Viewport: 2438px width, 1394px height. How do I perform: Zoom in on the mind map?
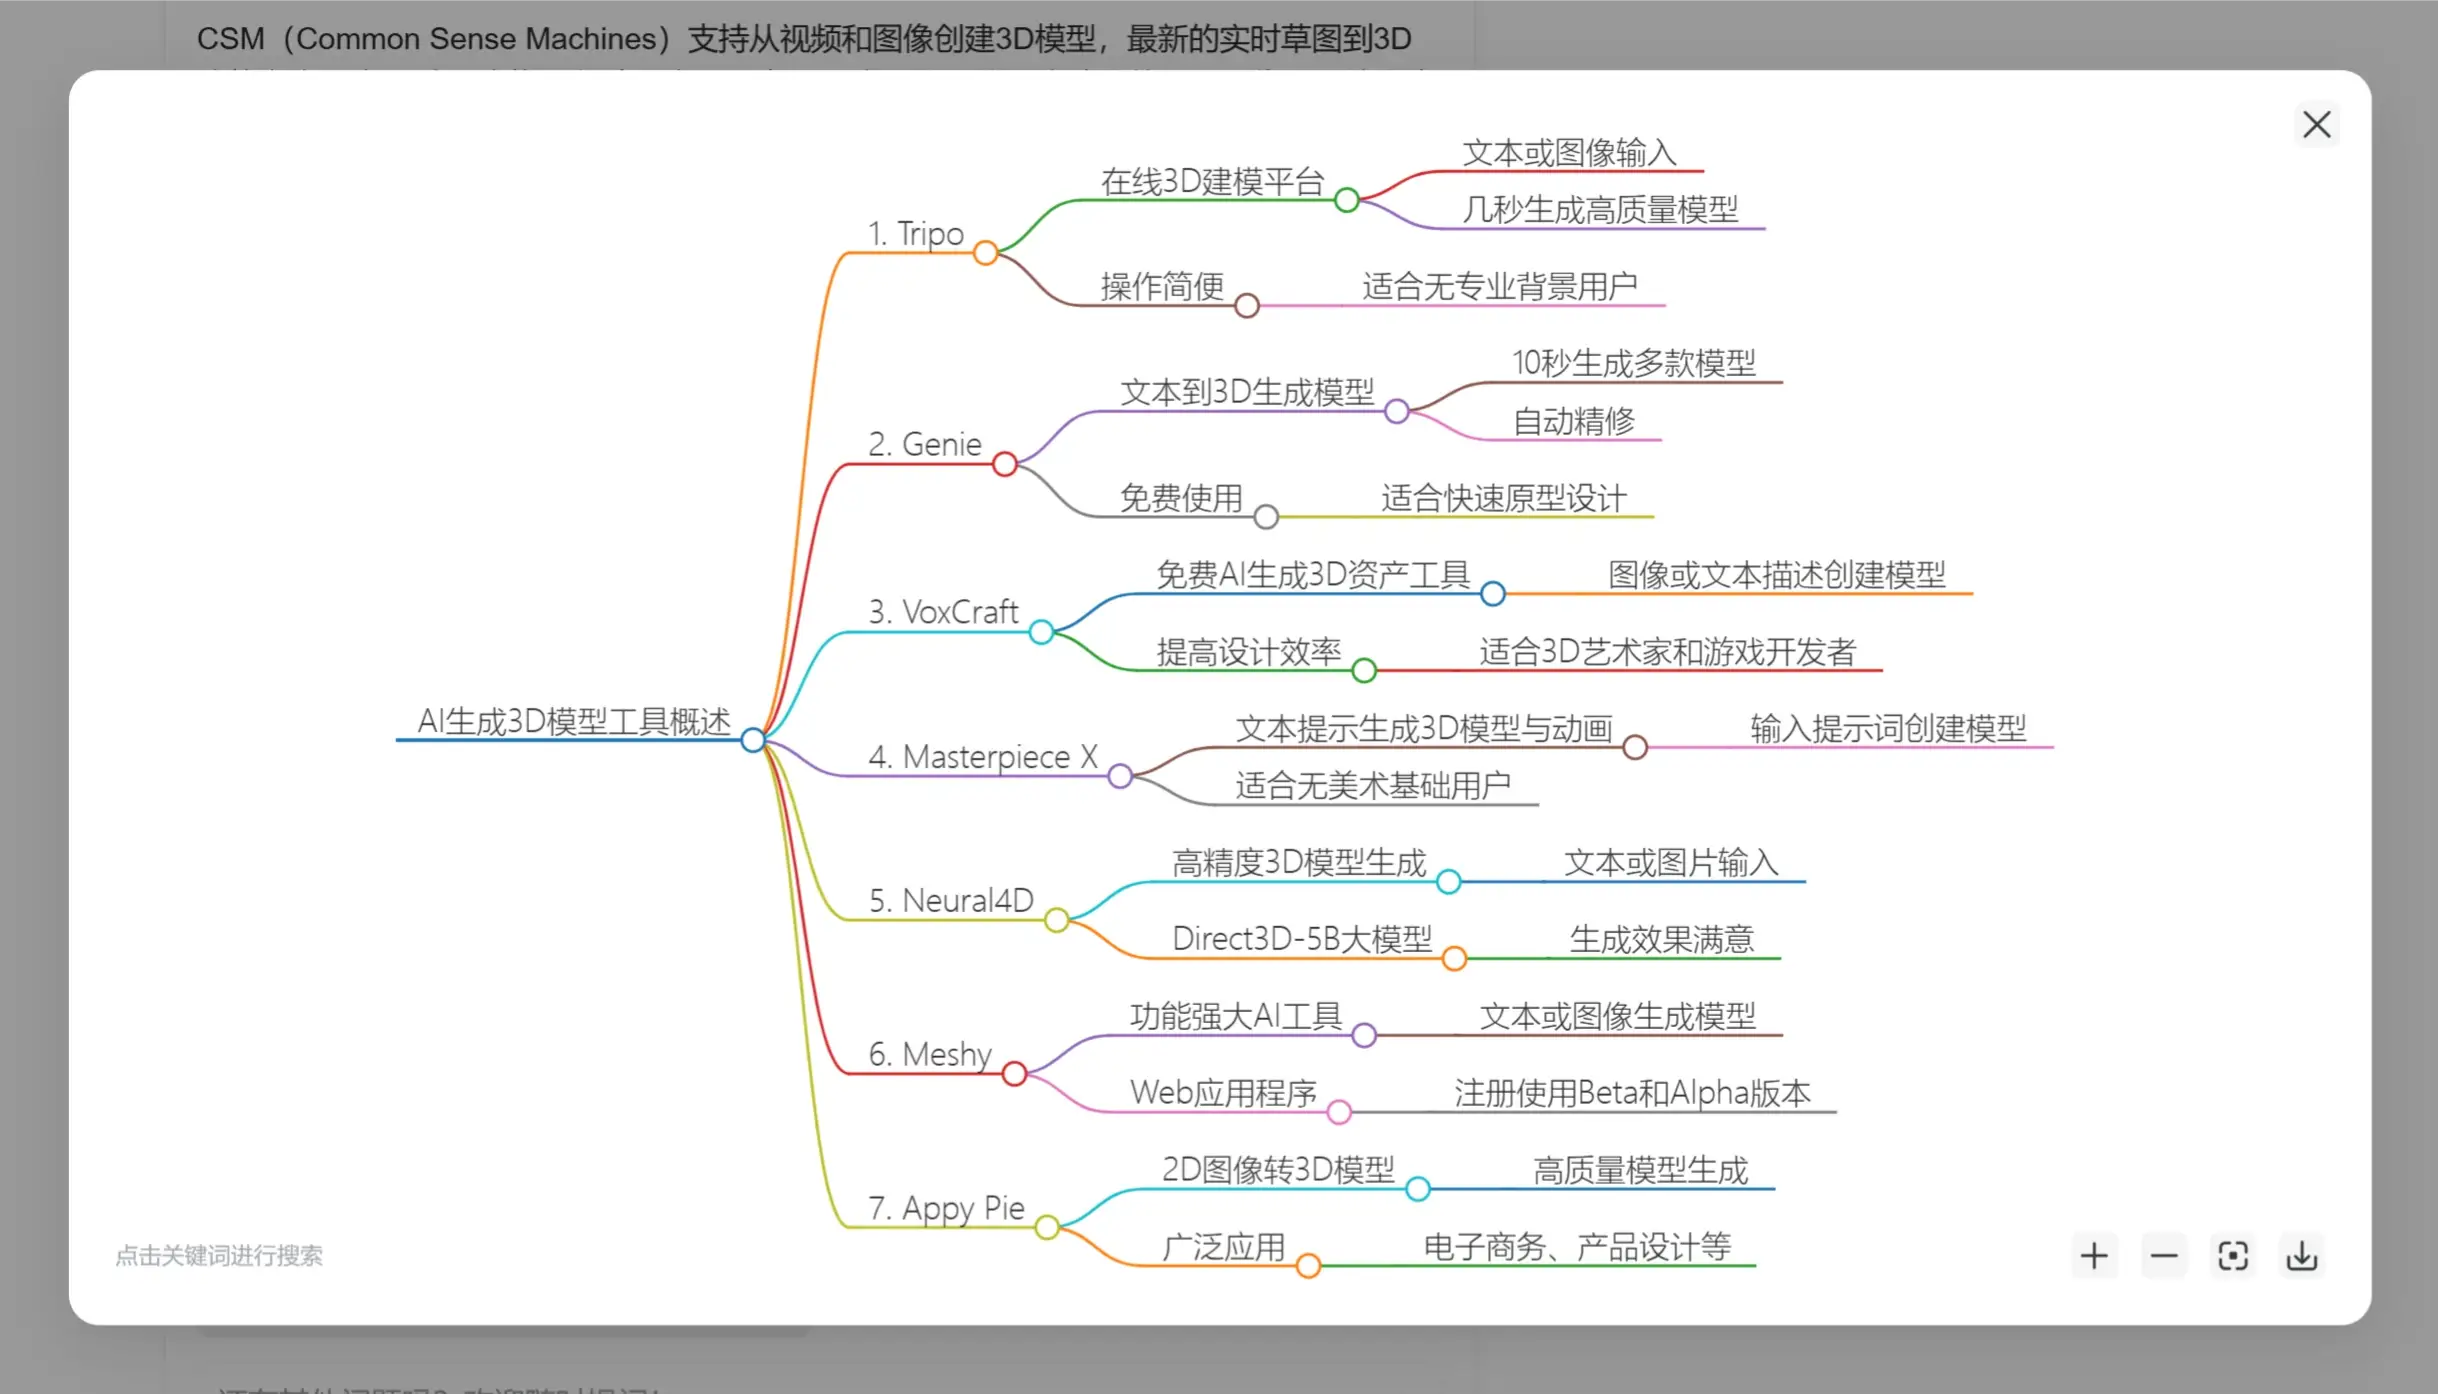click(2093, 1255)
